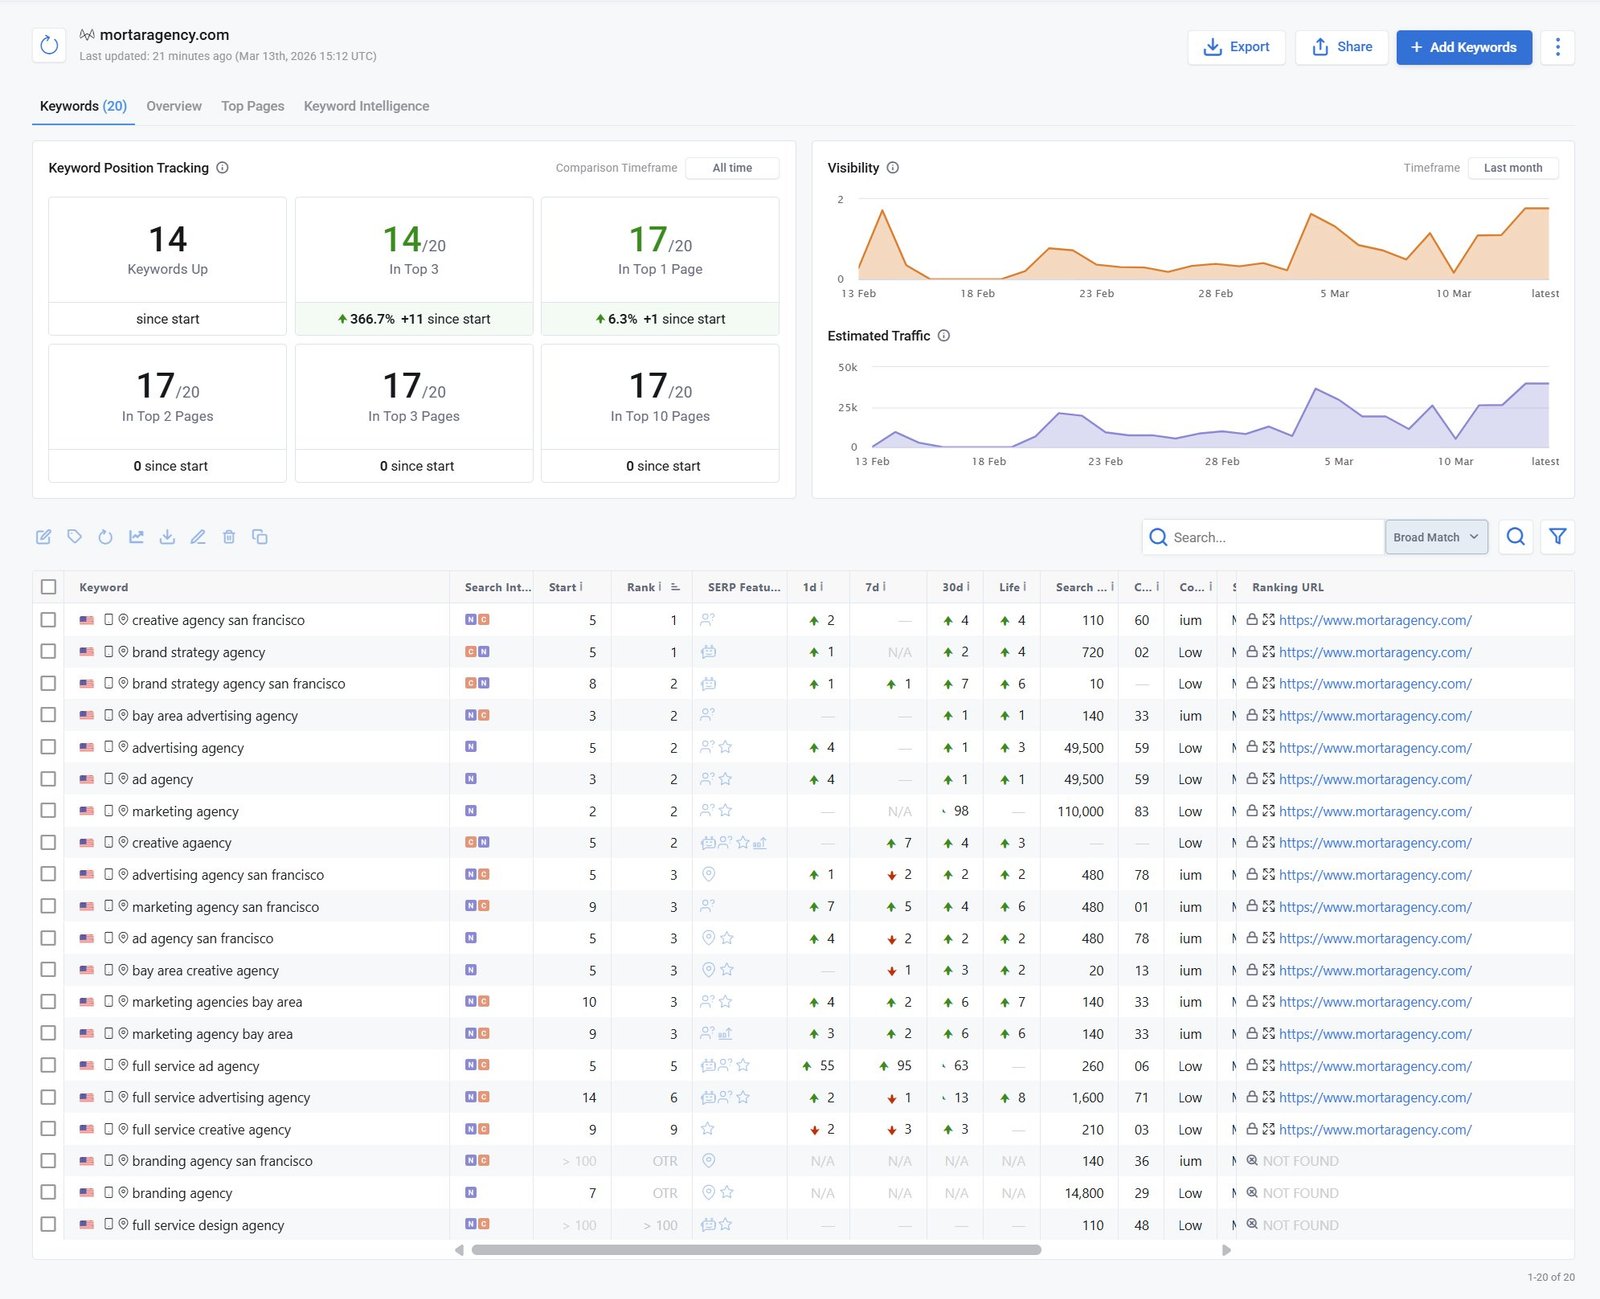
Task: Download keyword data via the download icon
Action: pos(167,537)
